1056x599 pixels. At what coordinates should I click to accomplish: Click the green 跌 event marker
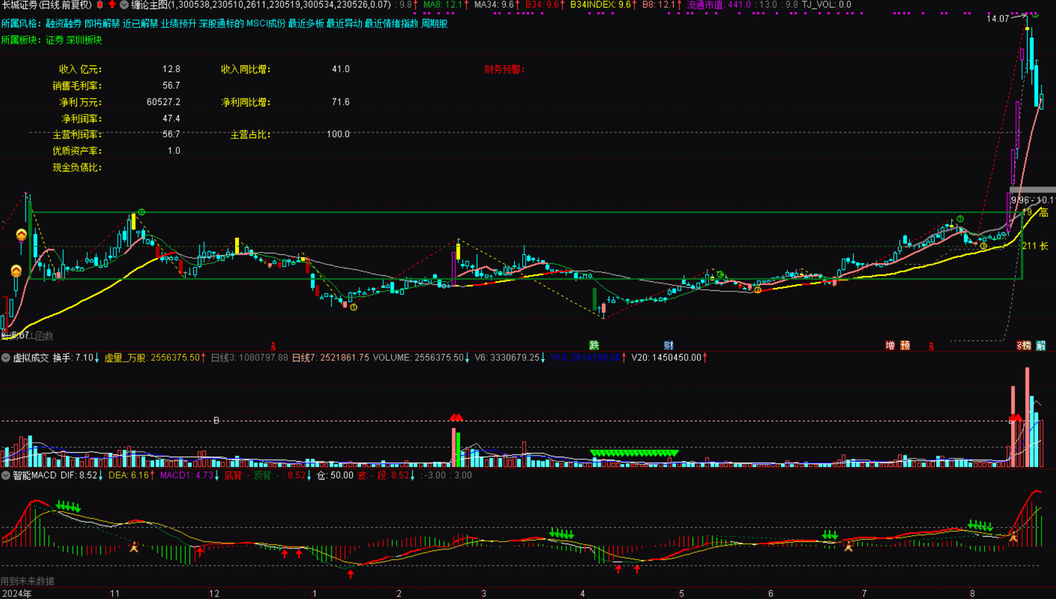click(x=594, y=346)
